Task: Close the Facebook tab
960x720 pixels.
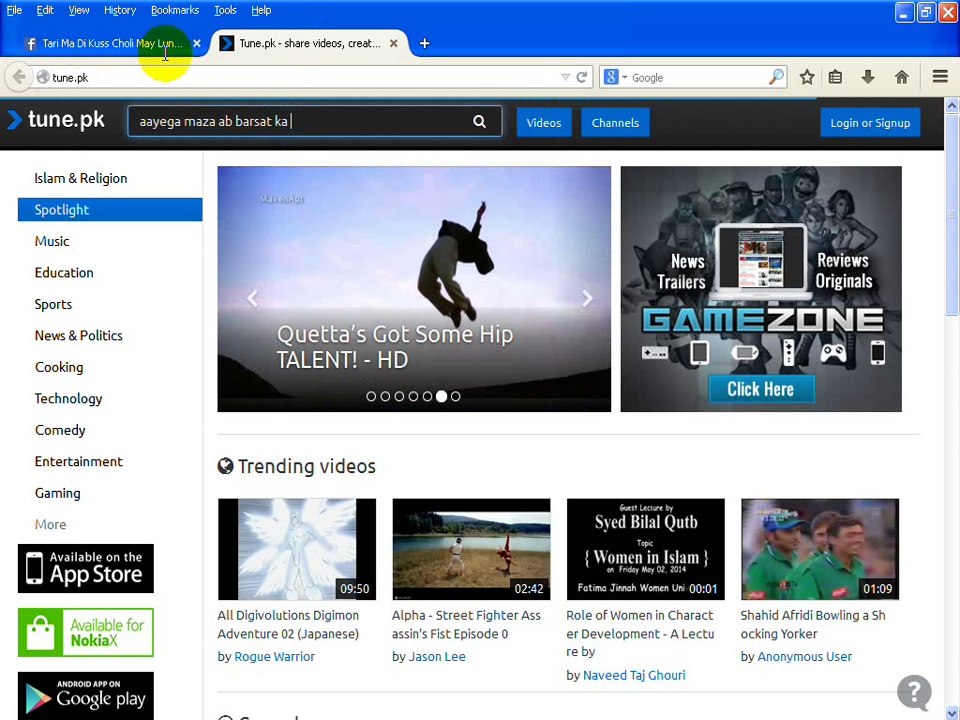Action: click(x=197, y=43)
